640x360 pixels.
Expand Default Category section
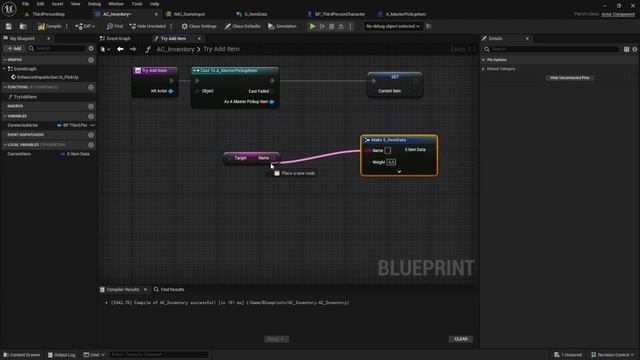pyautogui.click(x=484, y=69)
